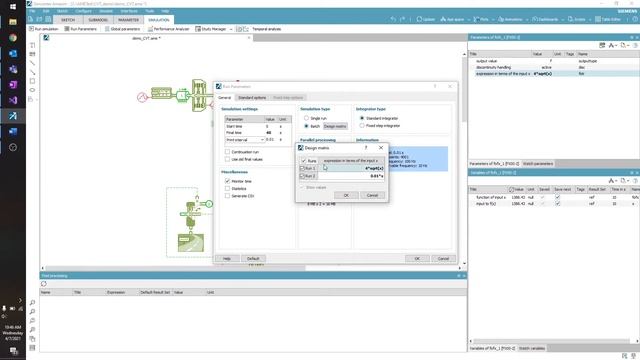Viewport: 640px width, 360px height.
Task: Click the Design matrix button
Action: 335,126
